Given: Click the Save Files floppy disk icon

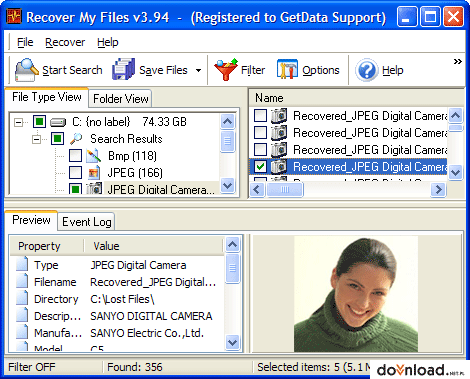Looking at the screenshot, I should 123,69.
